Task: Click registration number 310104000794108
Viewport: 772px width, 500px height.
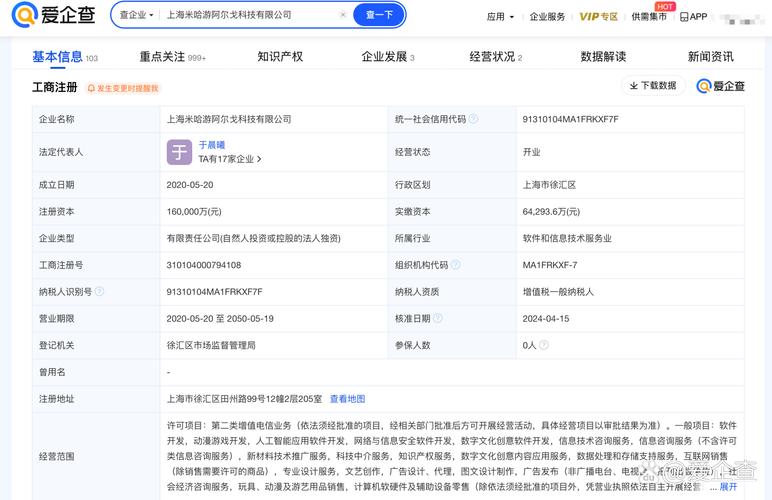Action: tap(204, 265)
